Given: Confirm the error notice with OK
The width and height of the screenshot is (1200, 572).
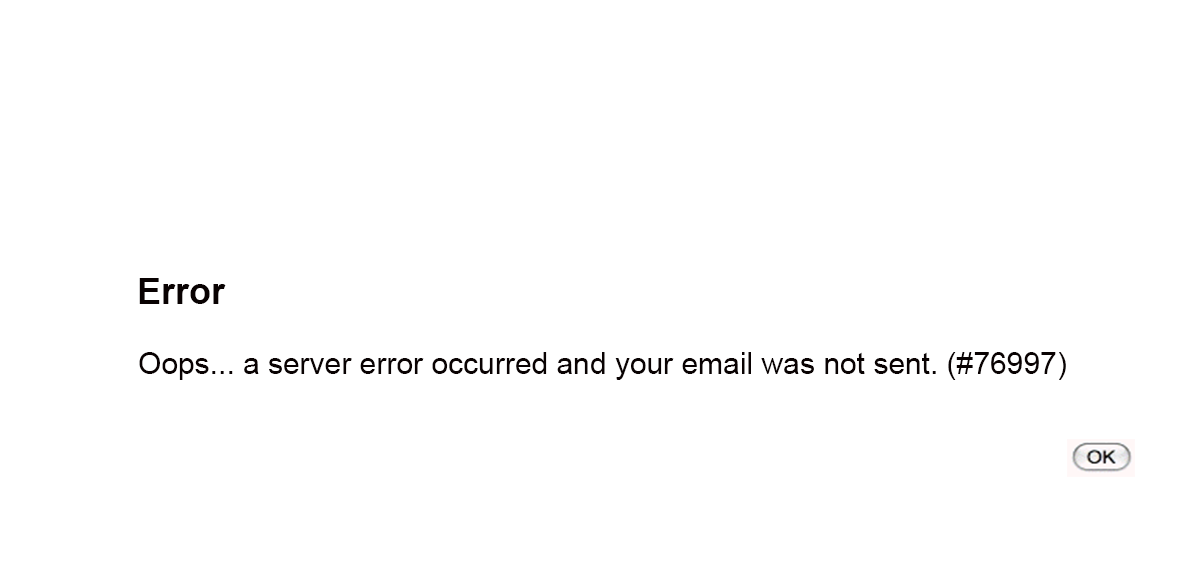Looking at the screenshot, I should [1101, 457].
